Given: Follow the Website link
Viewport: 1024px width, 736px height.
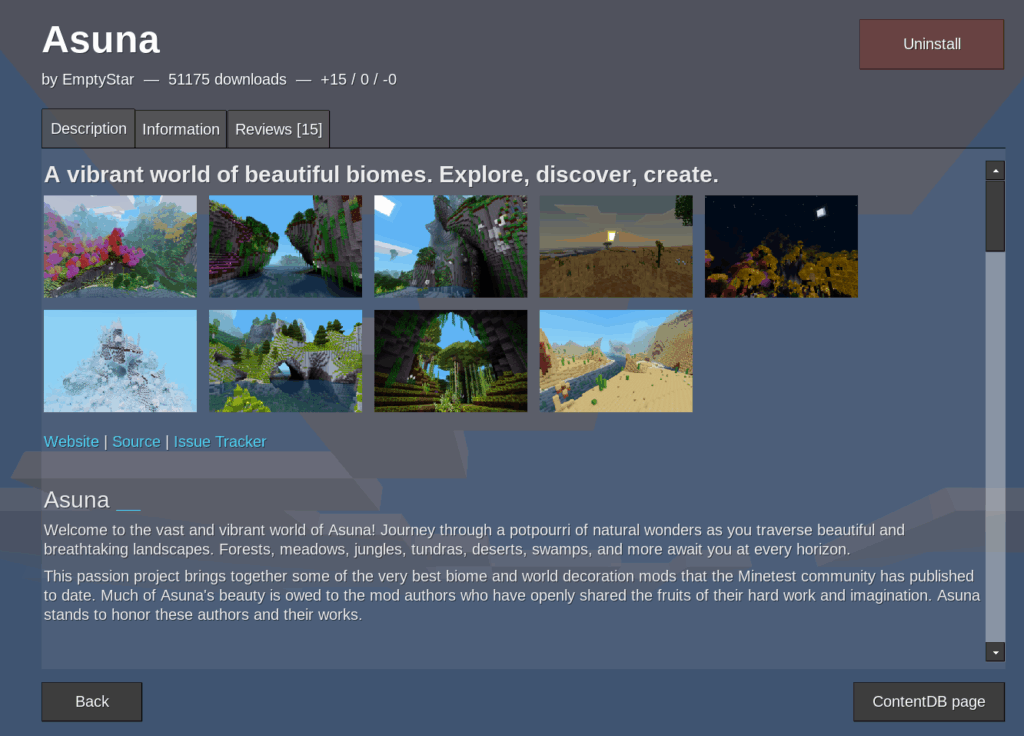Looking at the screenshot, I should coord(71,442).
